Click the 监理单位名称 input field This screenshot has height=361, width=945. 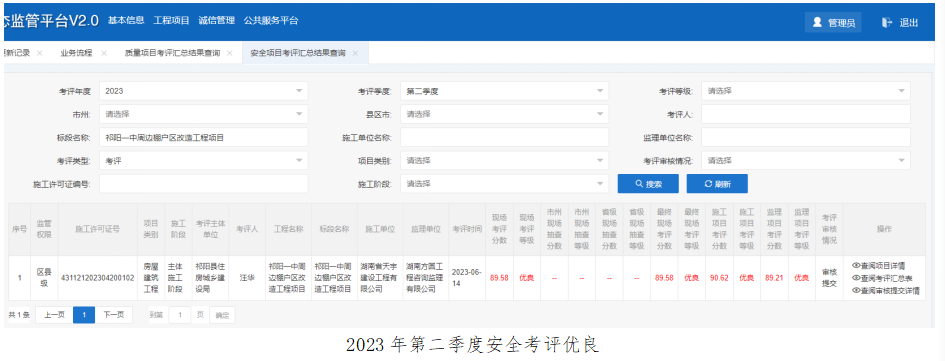tap(806, 137)
